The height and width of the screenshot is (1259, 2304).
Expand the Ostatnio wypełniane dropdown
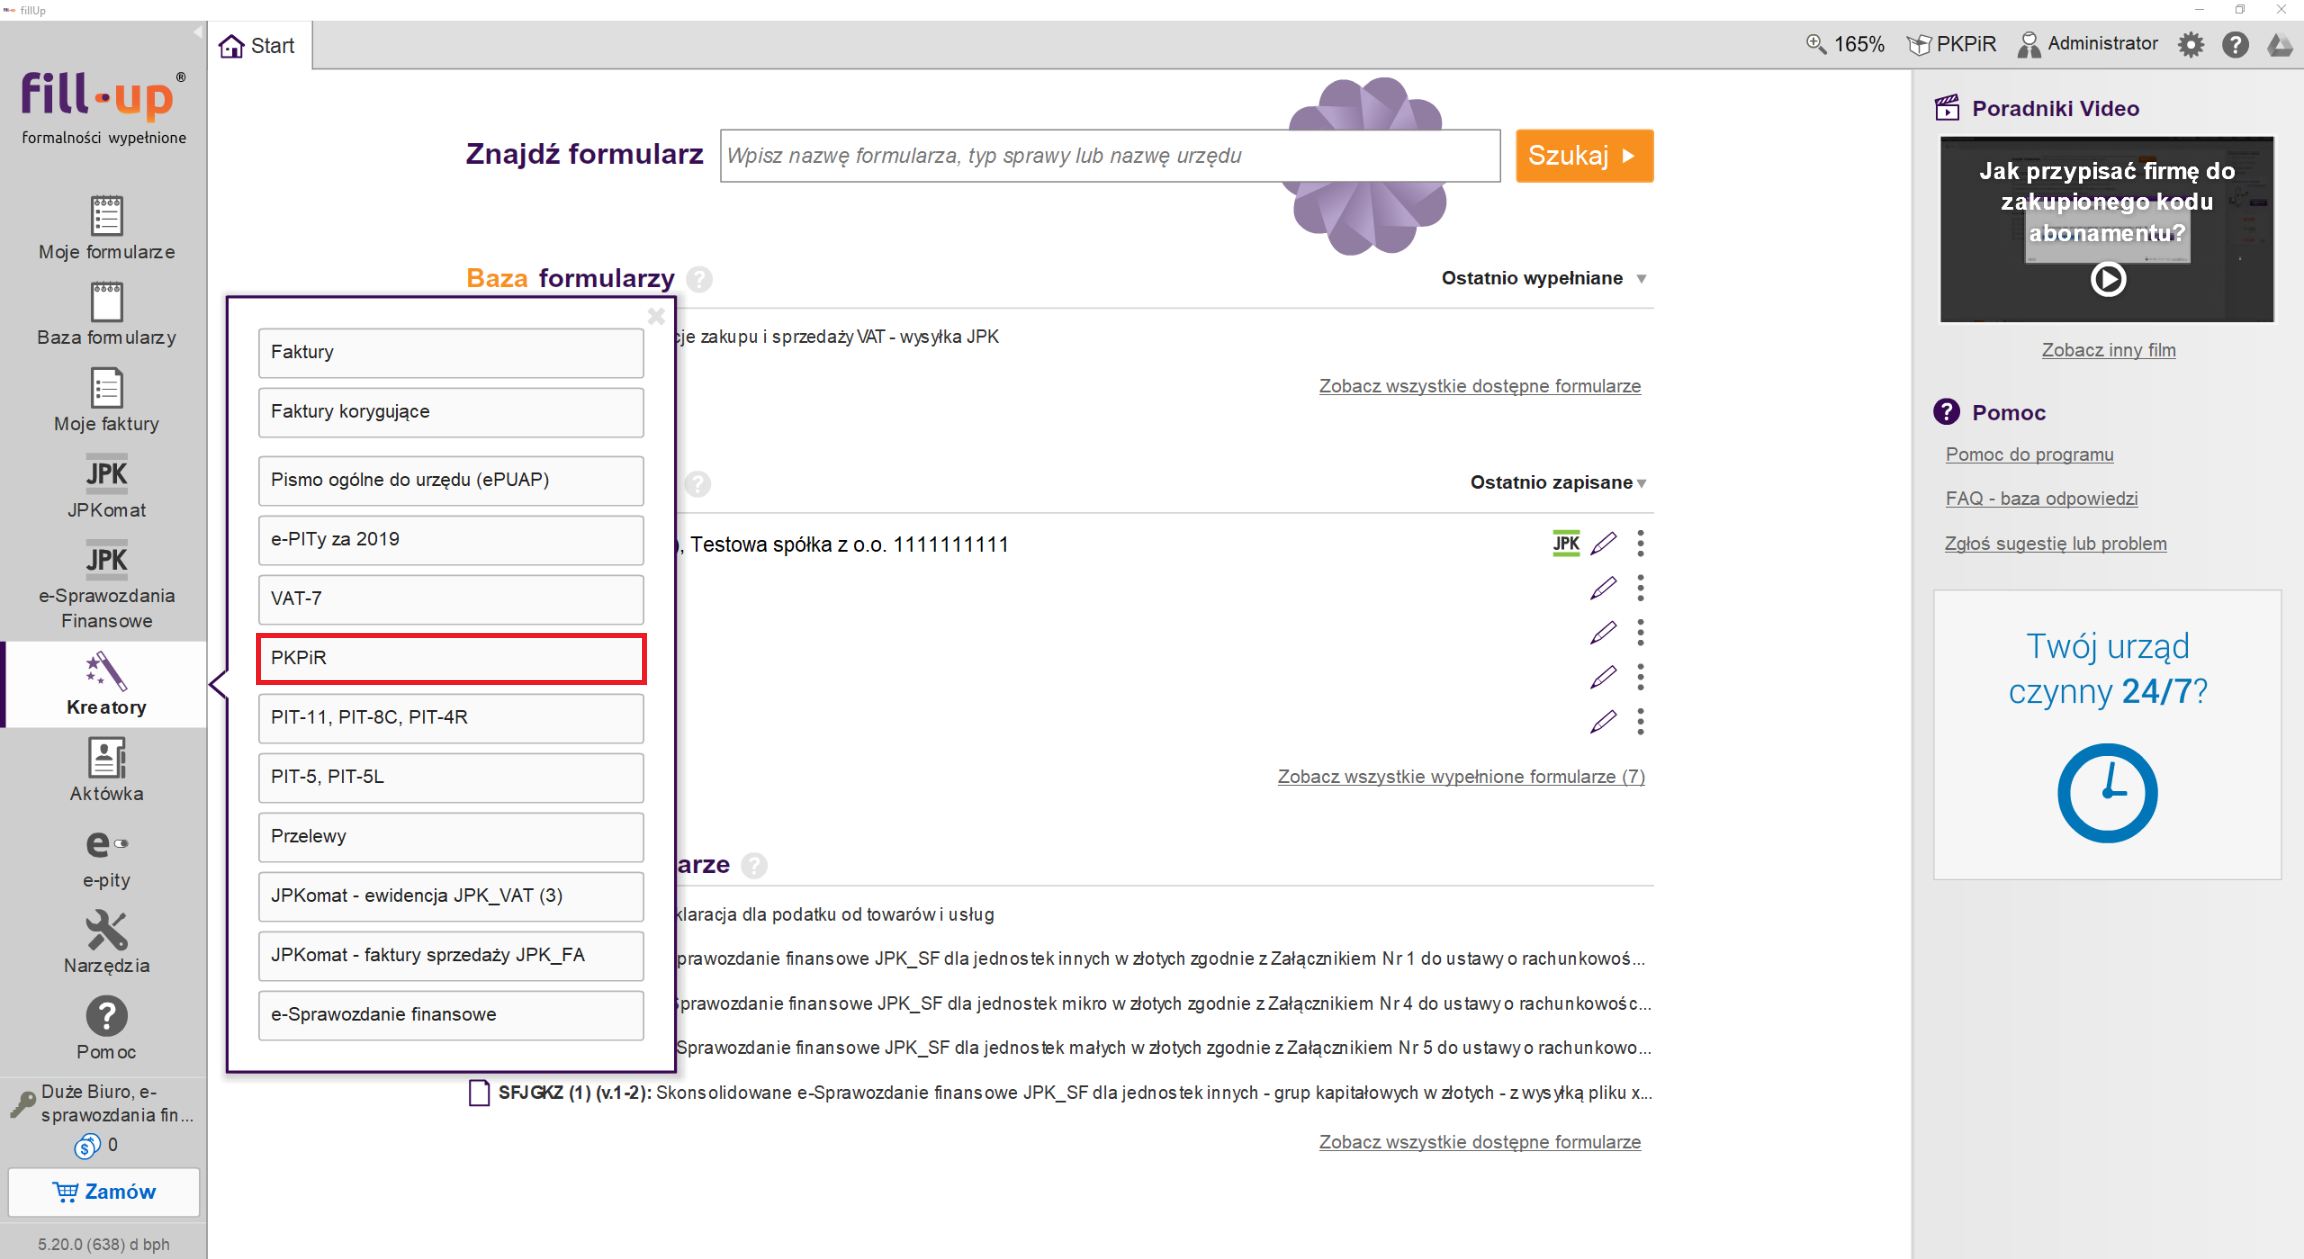1544,278
